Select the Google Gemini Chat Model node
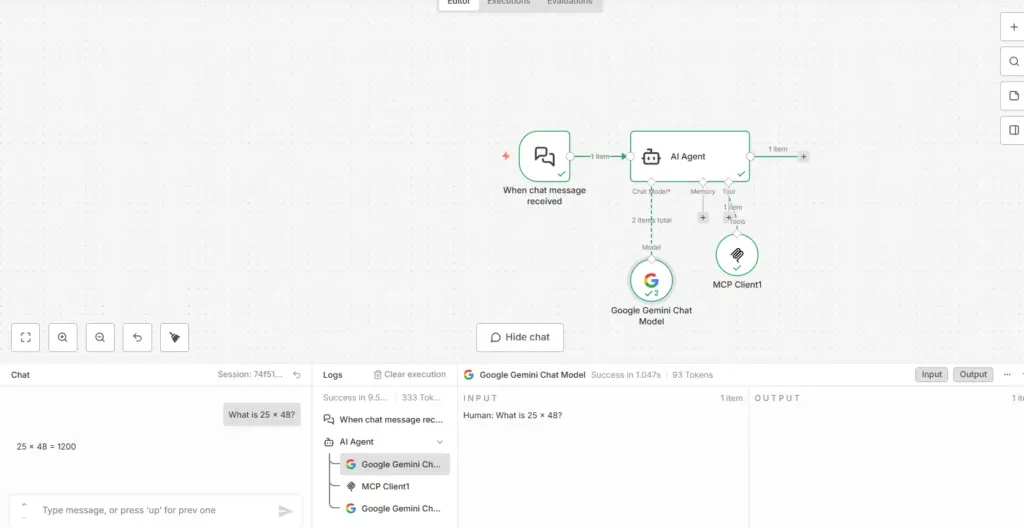The height and width of the screenshot is (528, 1024). pos(651,280)
